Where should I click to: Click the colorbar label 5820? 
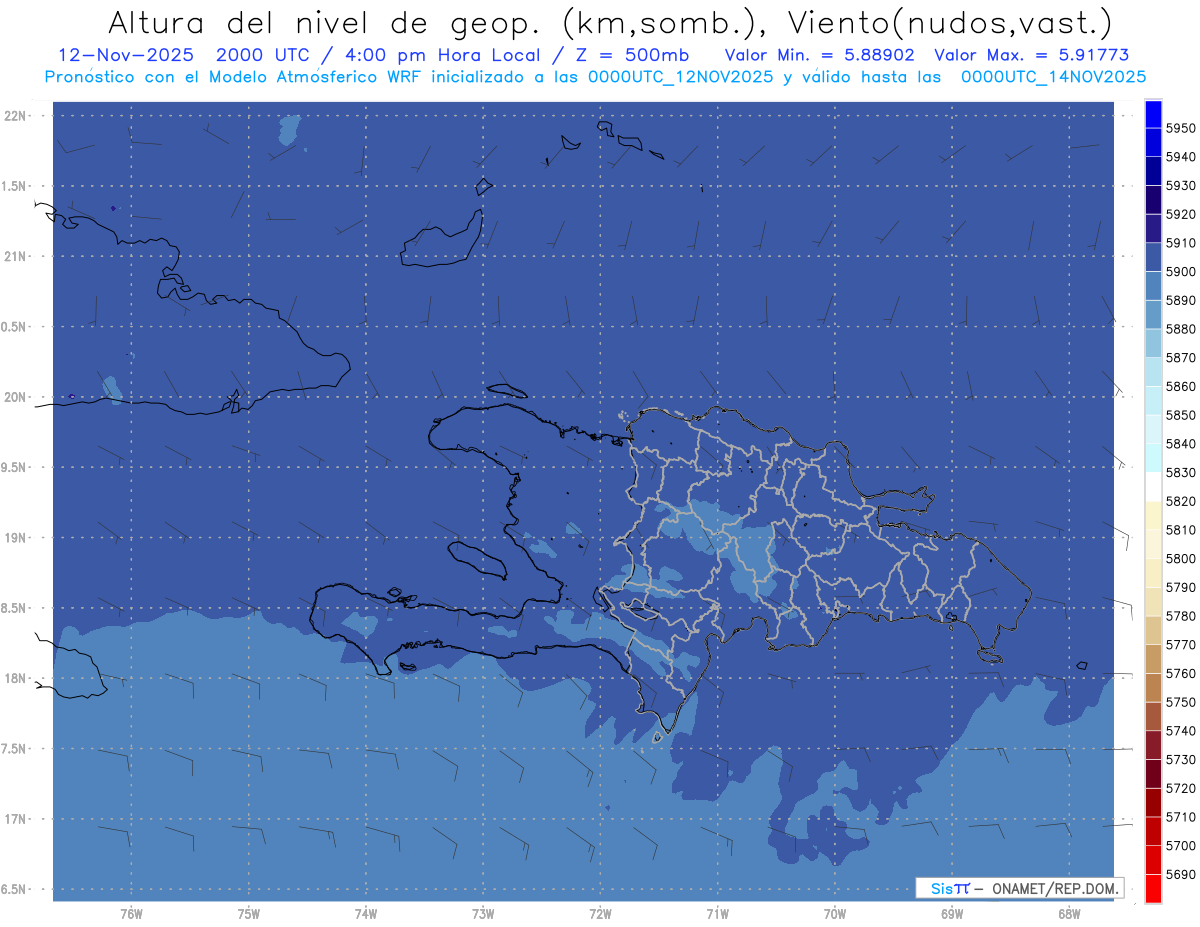[x=1180, y=501]
